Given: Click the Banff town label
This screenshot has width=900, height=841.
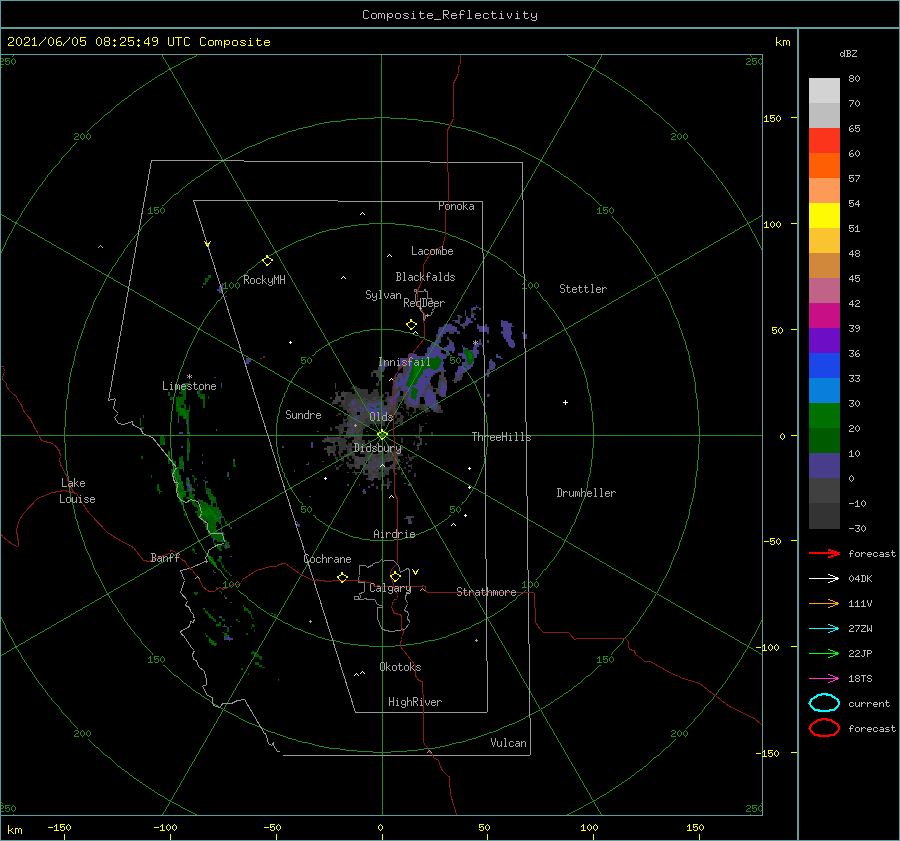Looking at the screenshot, I should [x=165, y=557].
